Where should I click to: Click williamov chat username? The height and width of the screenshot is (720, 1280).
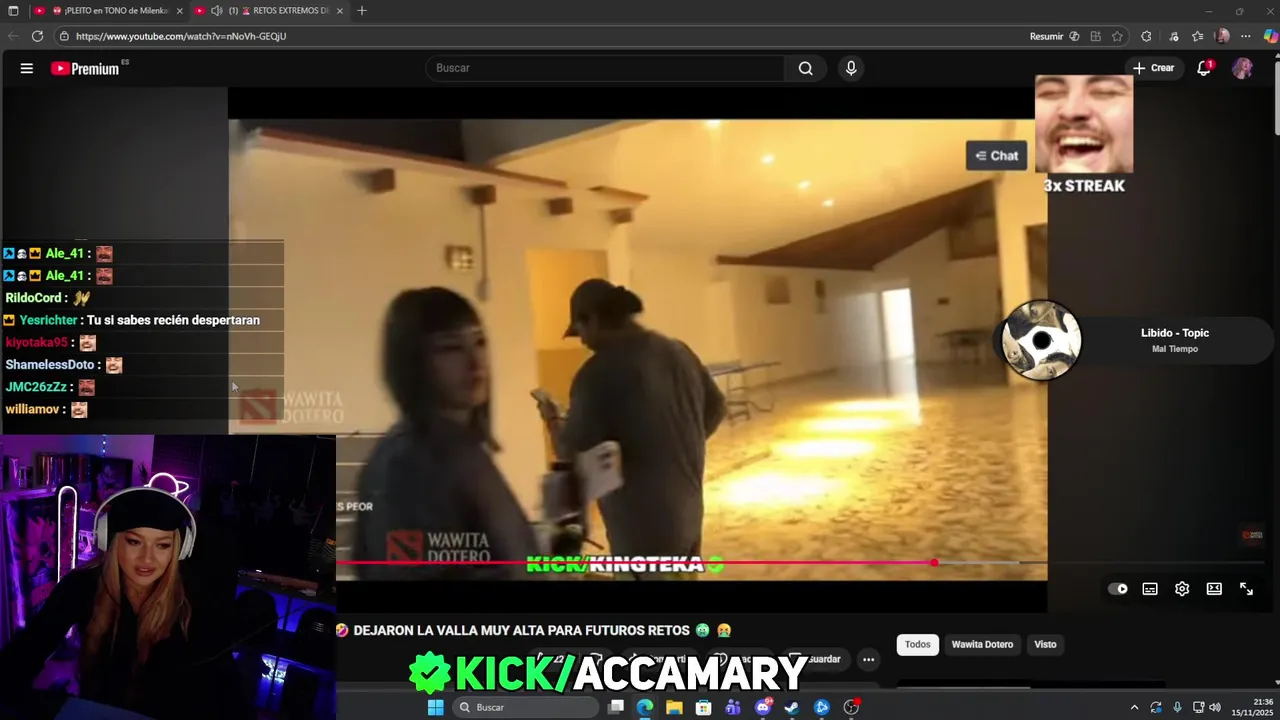click(31, 409)
